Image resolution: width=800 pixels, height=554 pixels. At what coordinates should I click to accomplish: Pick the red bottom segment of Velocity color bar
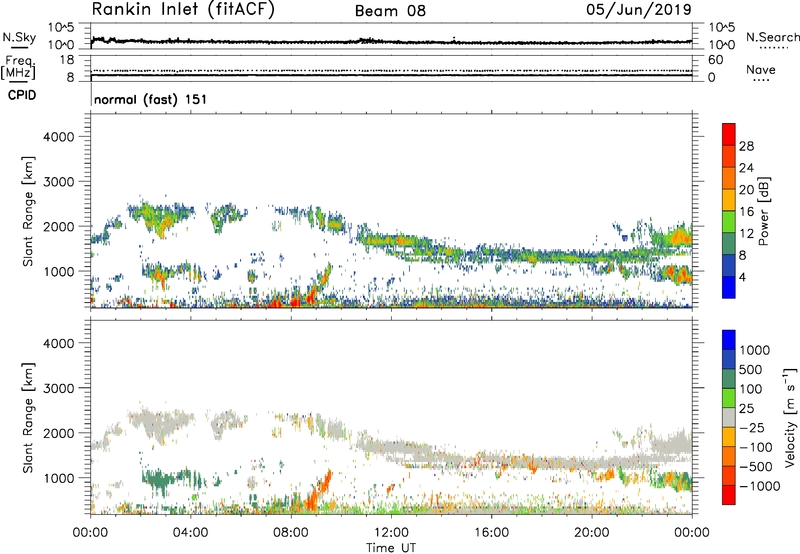coord(729,495)
